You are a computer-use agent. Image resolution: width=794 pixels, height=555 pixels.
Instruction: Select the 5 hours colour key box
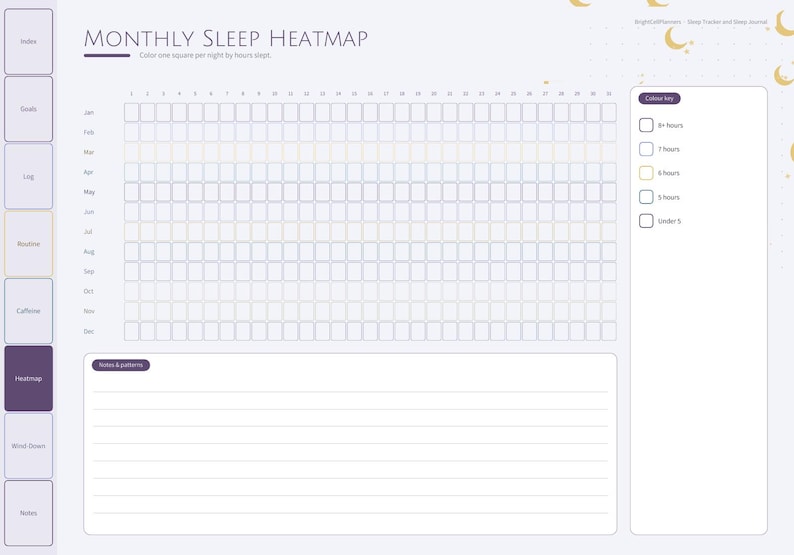click(x=646, y=197)
